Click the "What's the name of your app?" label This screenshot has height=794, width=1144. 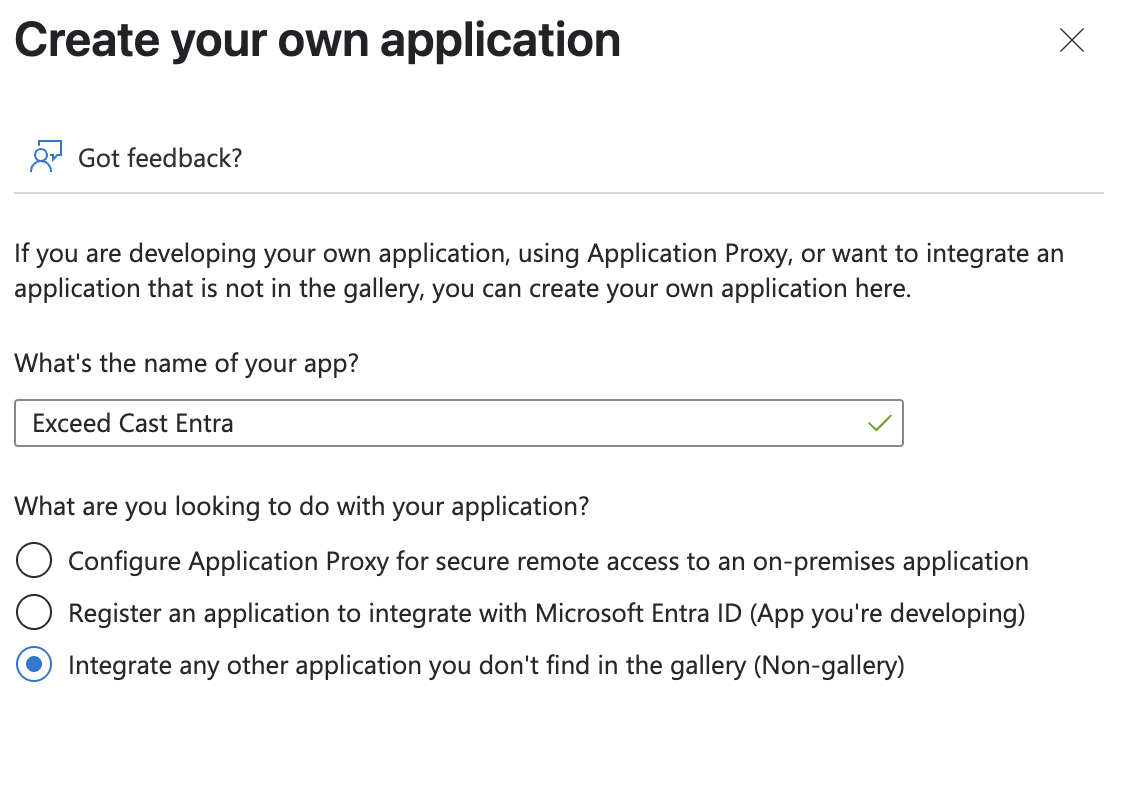(x=186, y=363)
